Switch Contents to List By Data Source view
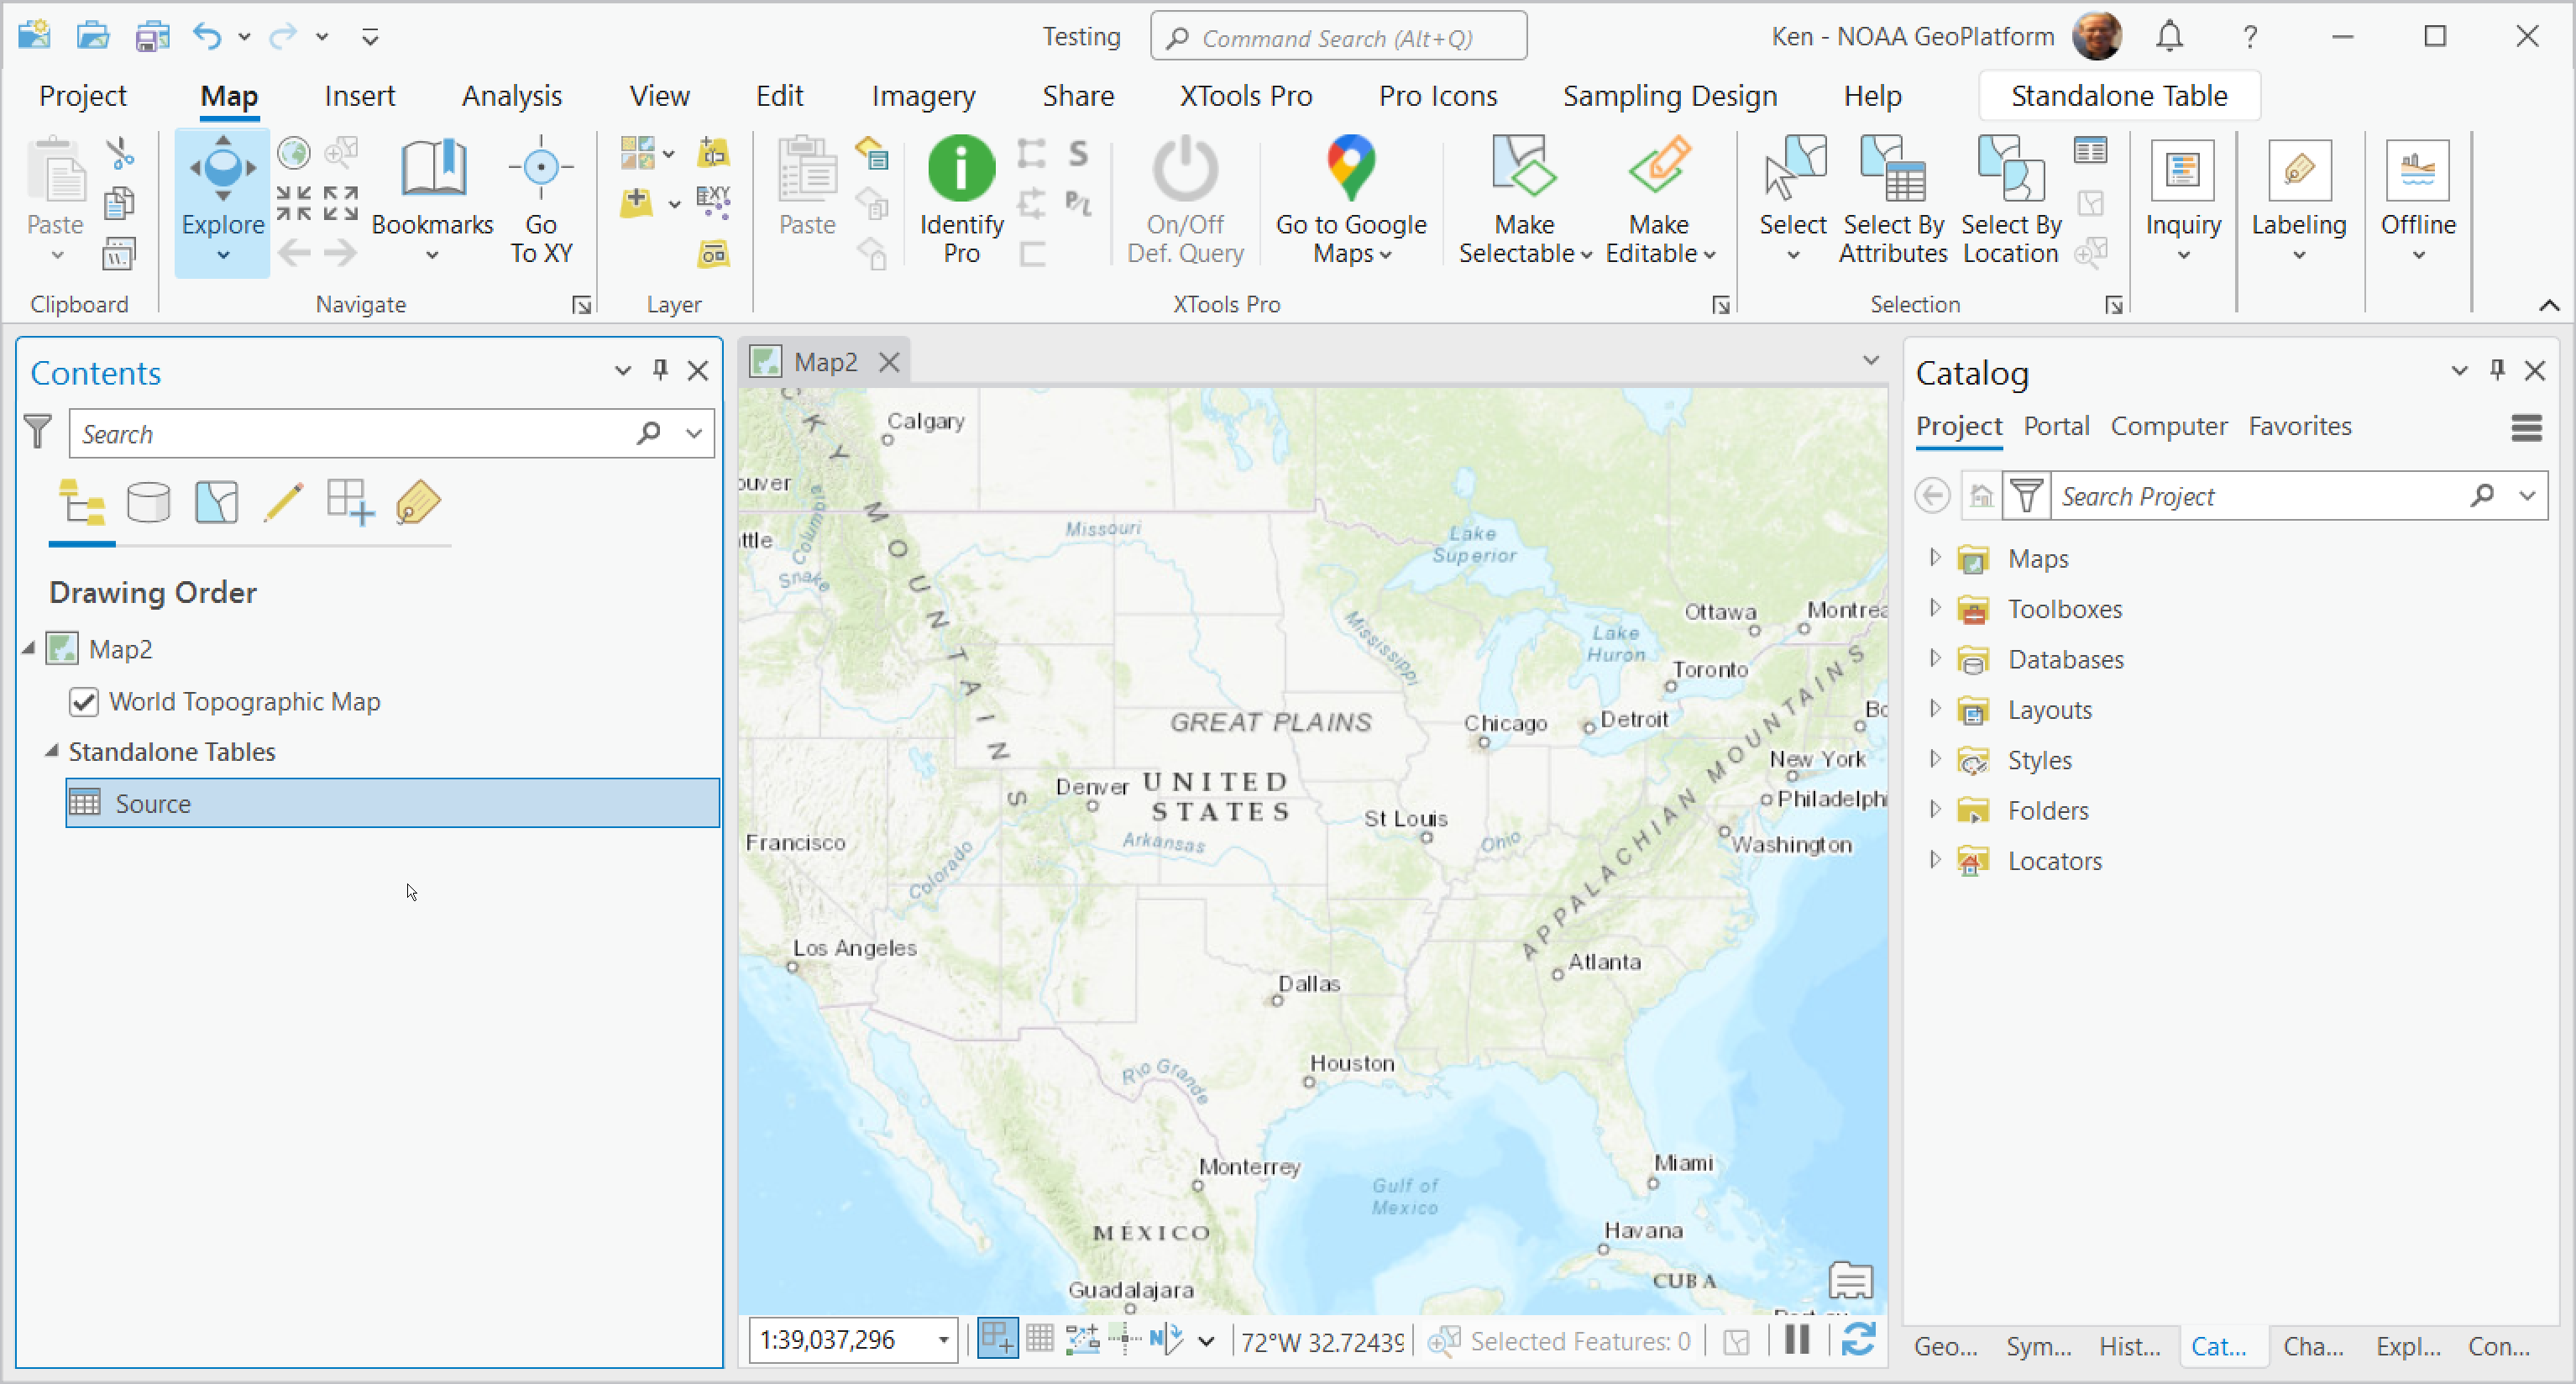The height and width of the screenshot is (1384, 2576). [x=148, y=503]
